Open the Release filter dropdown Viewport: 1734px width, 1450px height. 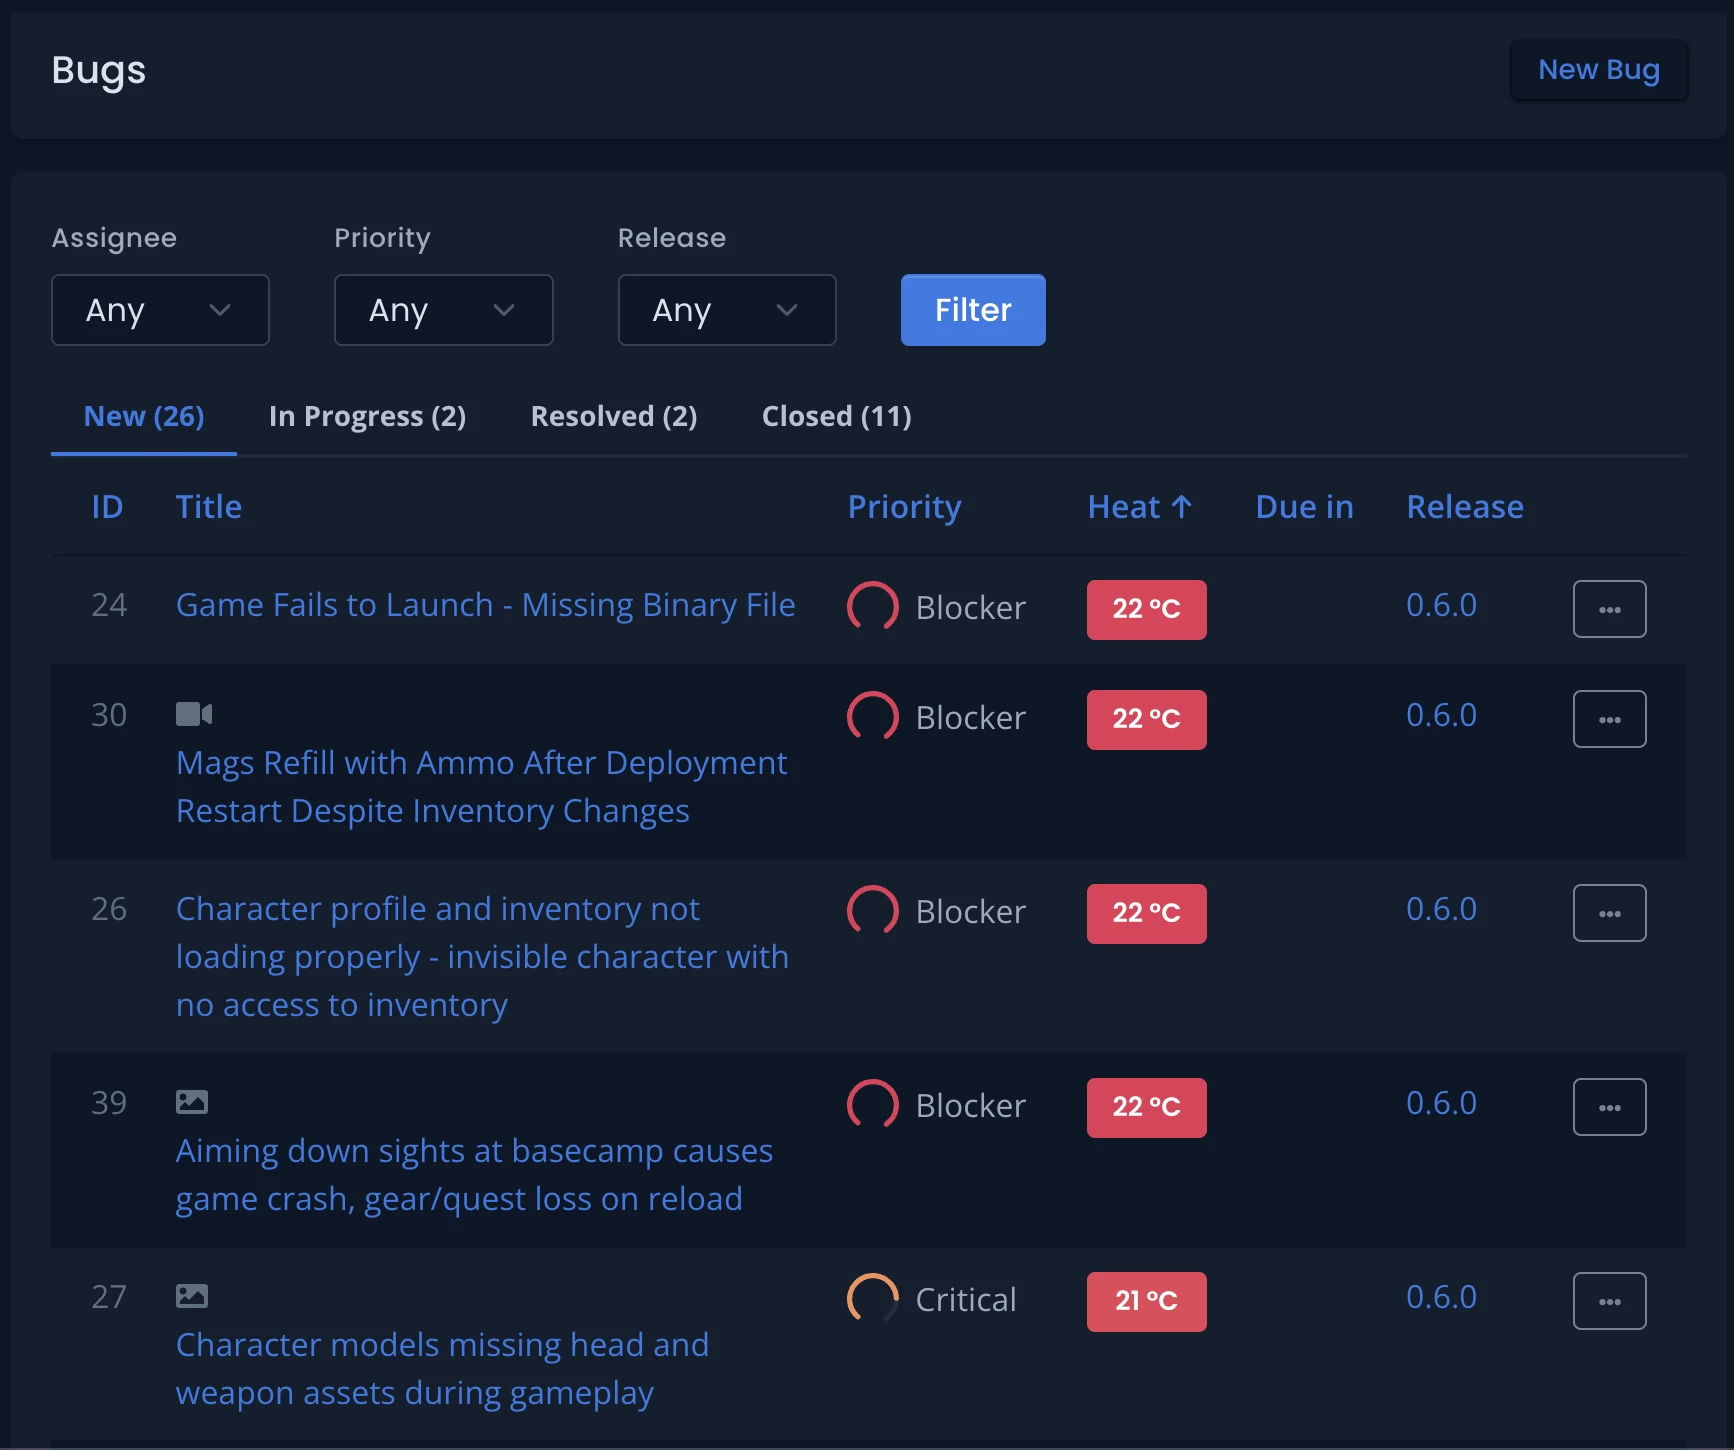727,310
